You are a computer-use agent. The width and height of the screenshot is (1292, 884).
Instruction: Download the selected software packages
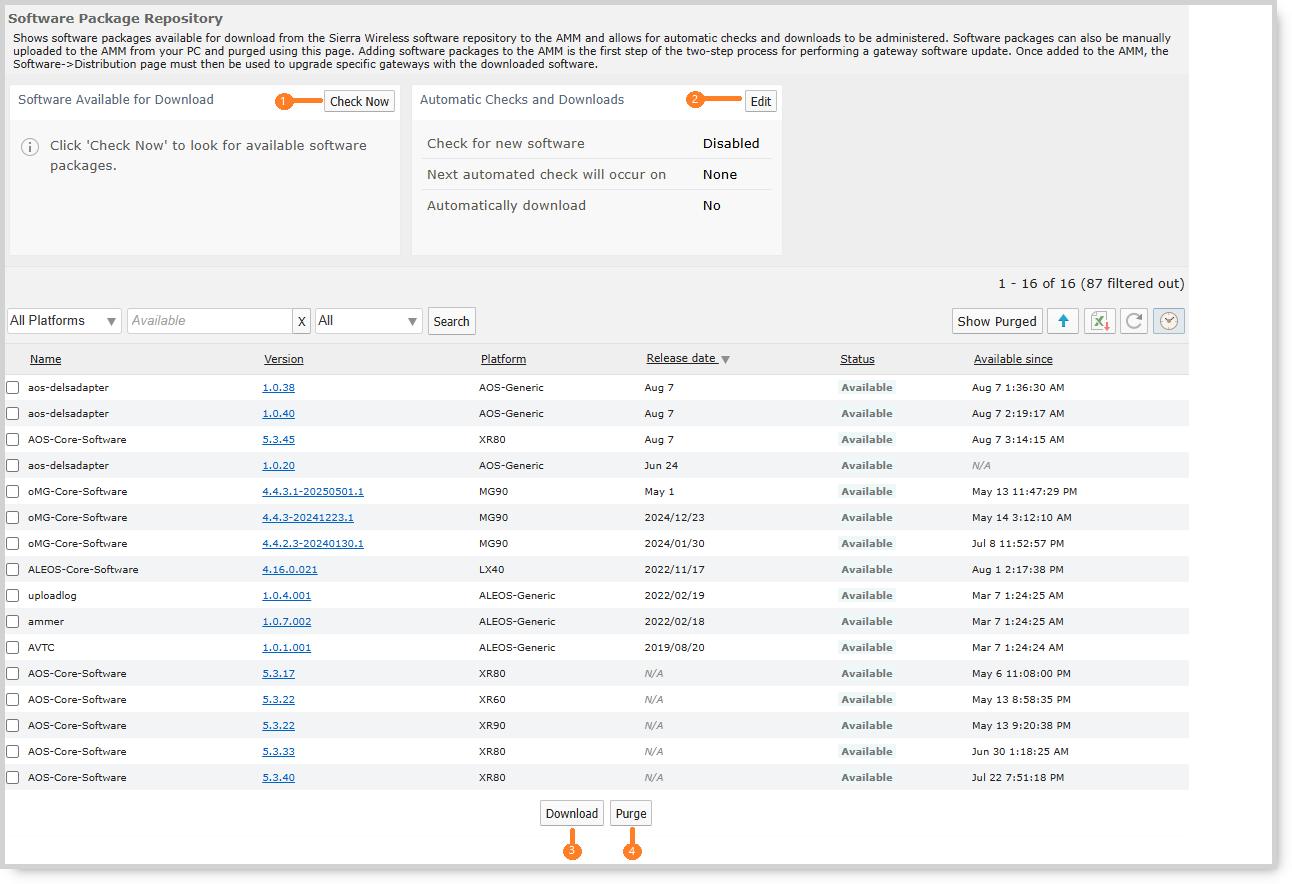pos(571,813)
